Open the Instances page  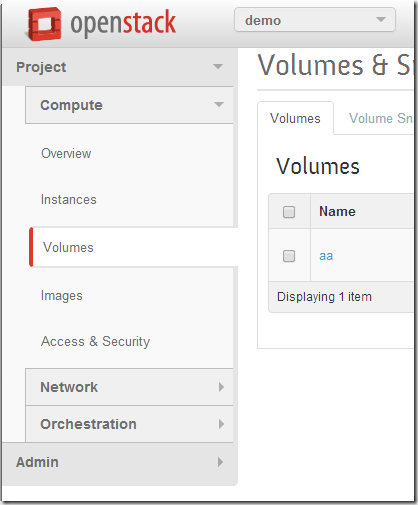pyautogui.click(x=69, y=199)
